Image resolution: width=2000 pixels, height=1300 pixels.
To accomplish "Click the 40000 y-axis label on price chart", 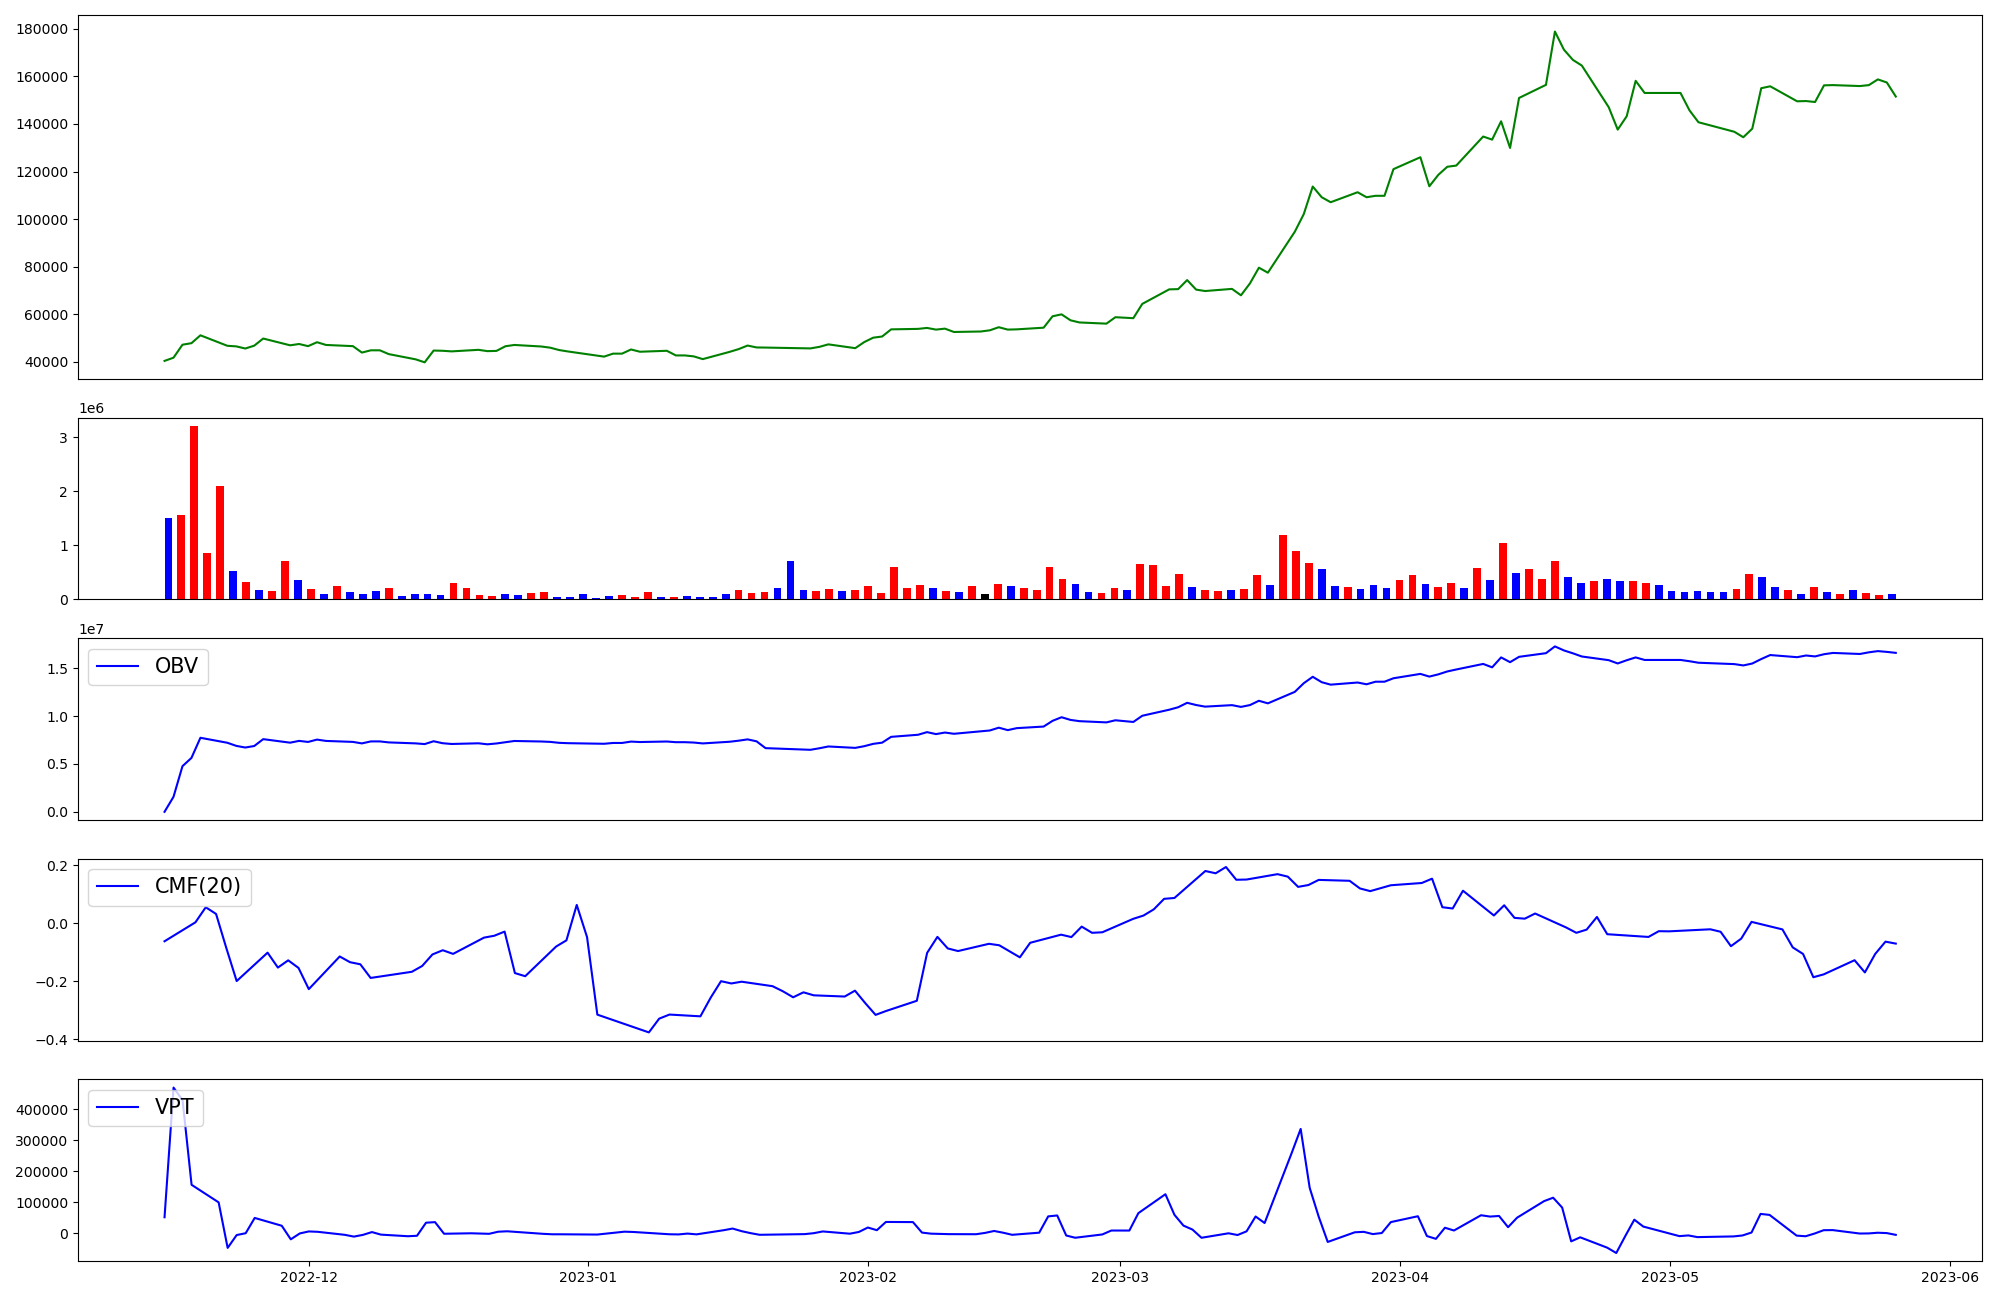I will (x=46, y=362).
